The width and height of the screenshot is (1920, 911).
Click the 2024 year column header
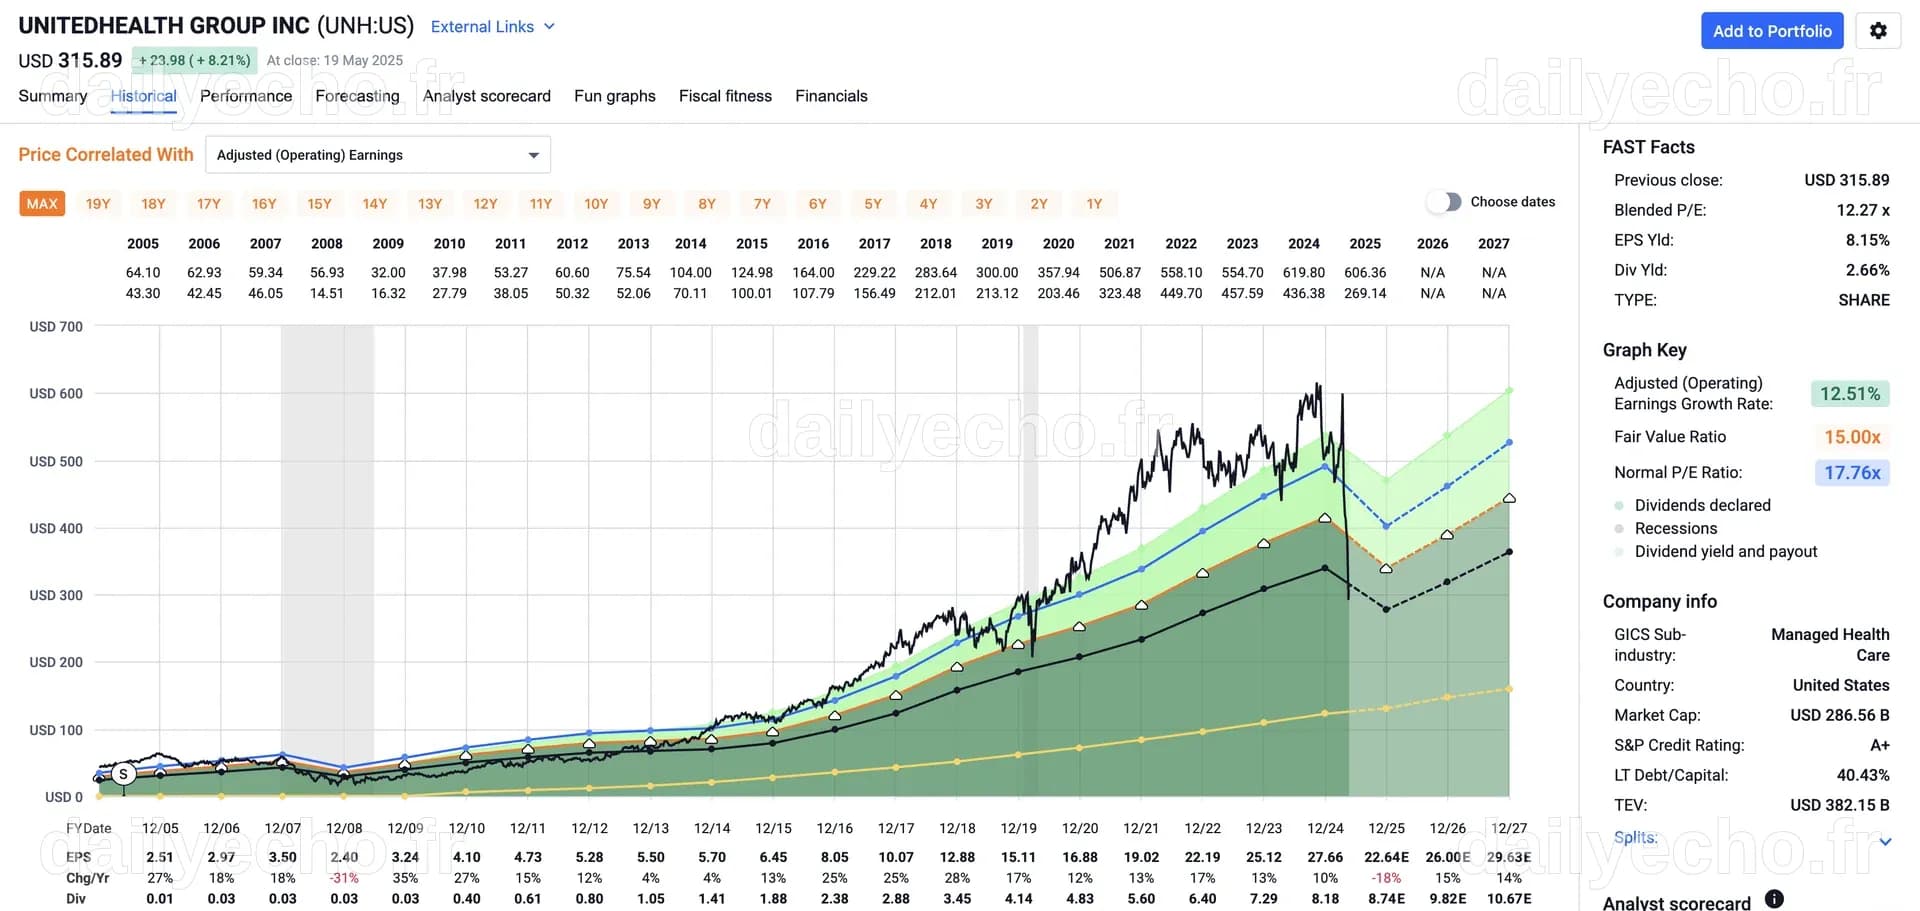pyautogui.click(x=1303, y=244)
